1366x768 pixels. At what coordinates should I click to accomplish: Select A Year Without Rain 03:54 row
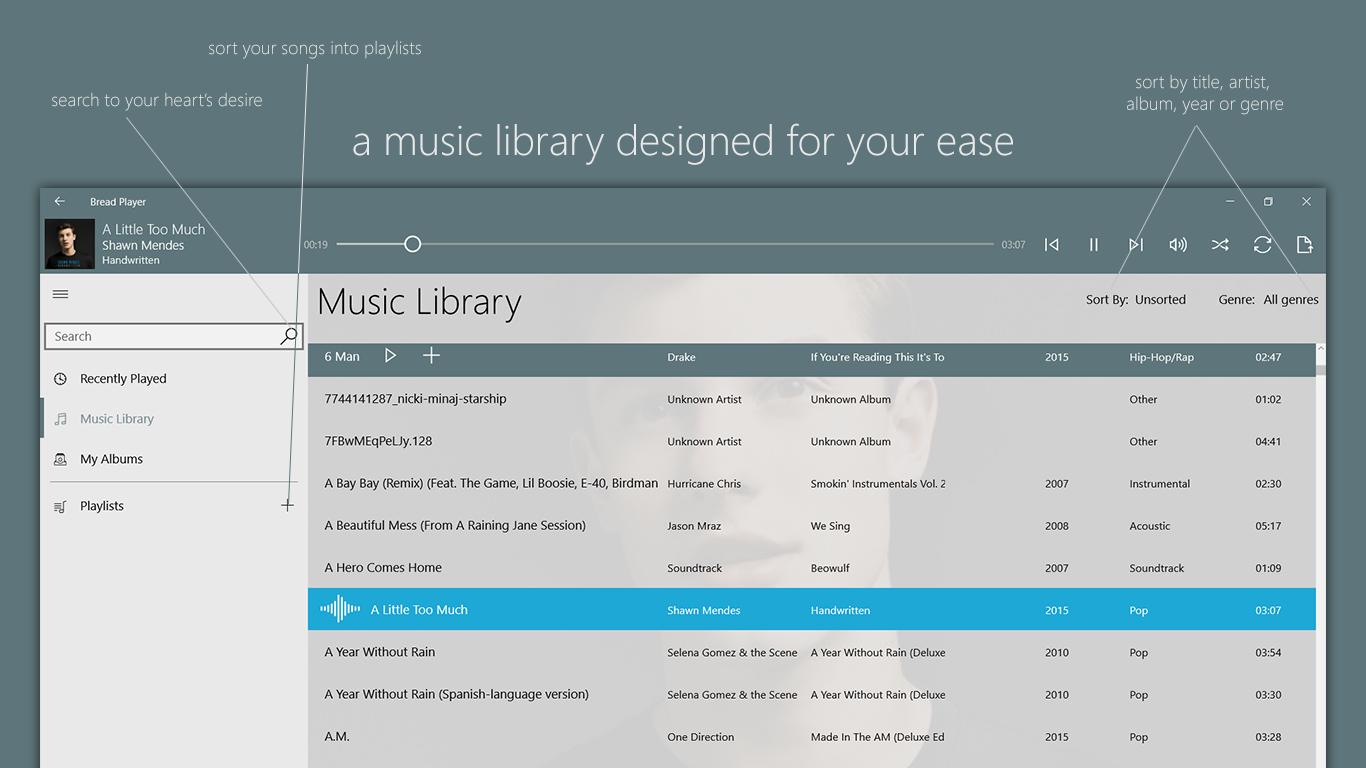(811, 652)
